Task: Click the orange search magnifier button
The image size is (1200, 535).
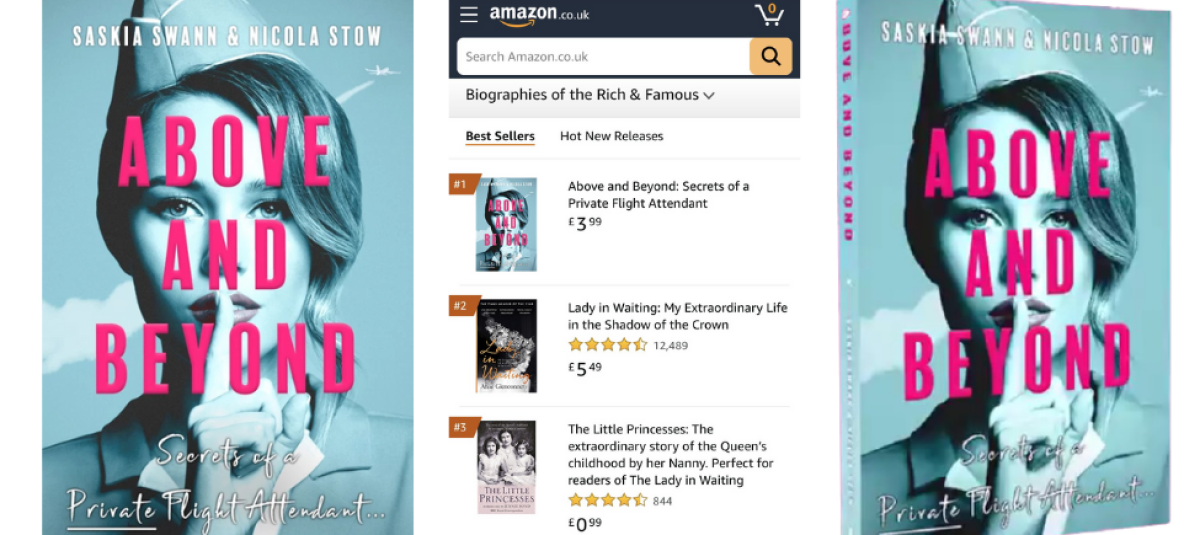Action: point(770,57)
